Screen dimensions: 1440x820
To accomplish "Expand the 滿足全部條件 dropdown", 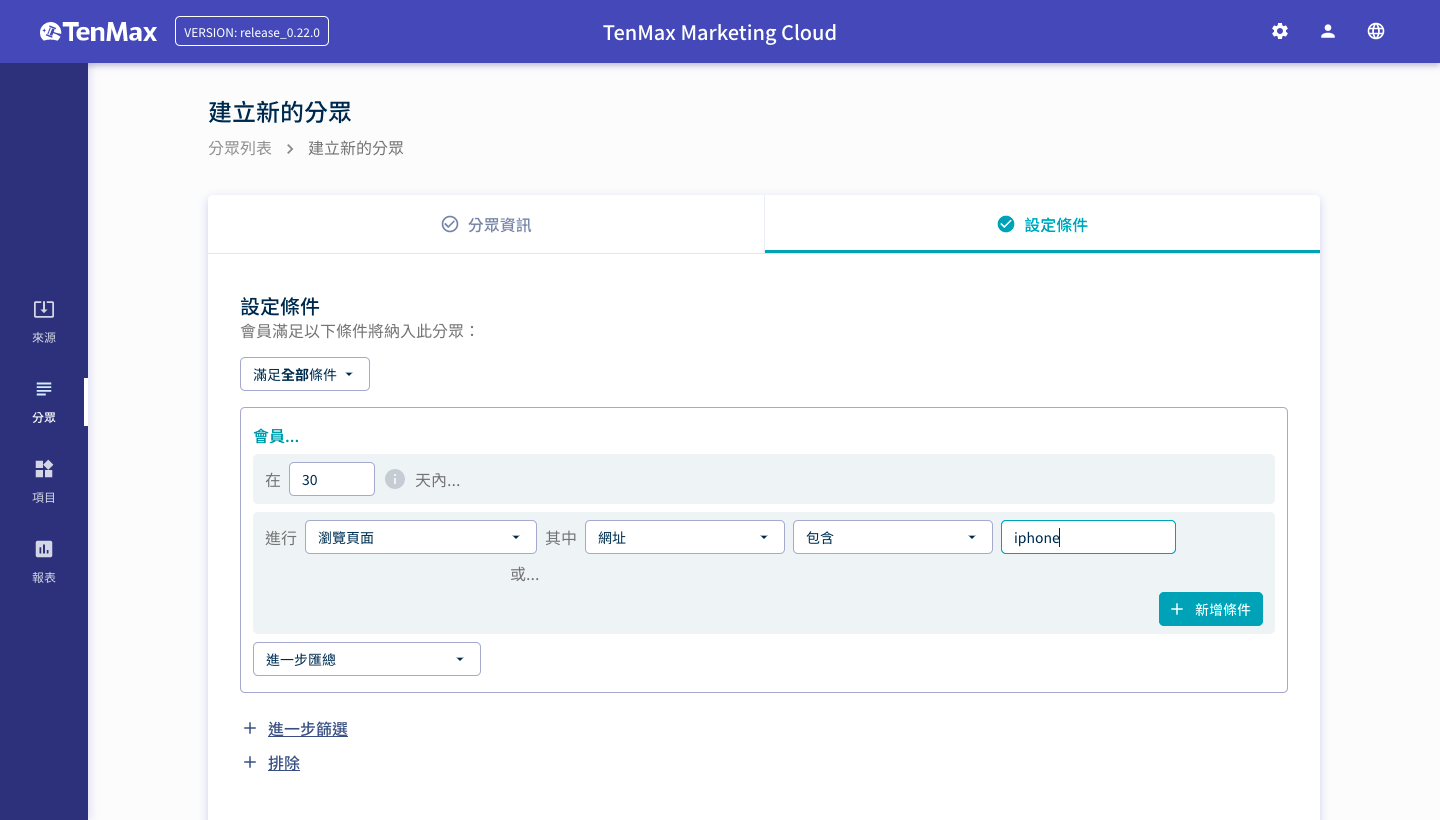I will (x=305, y=374).
